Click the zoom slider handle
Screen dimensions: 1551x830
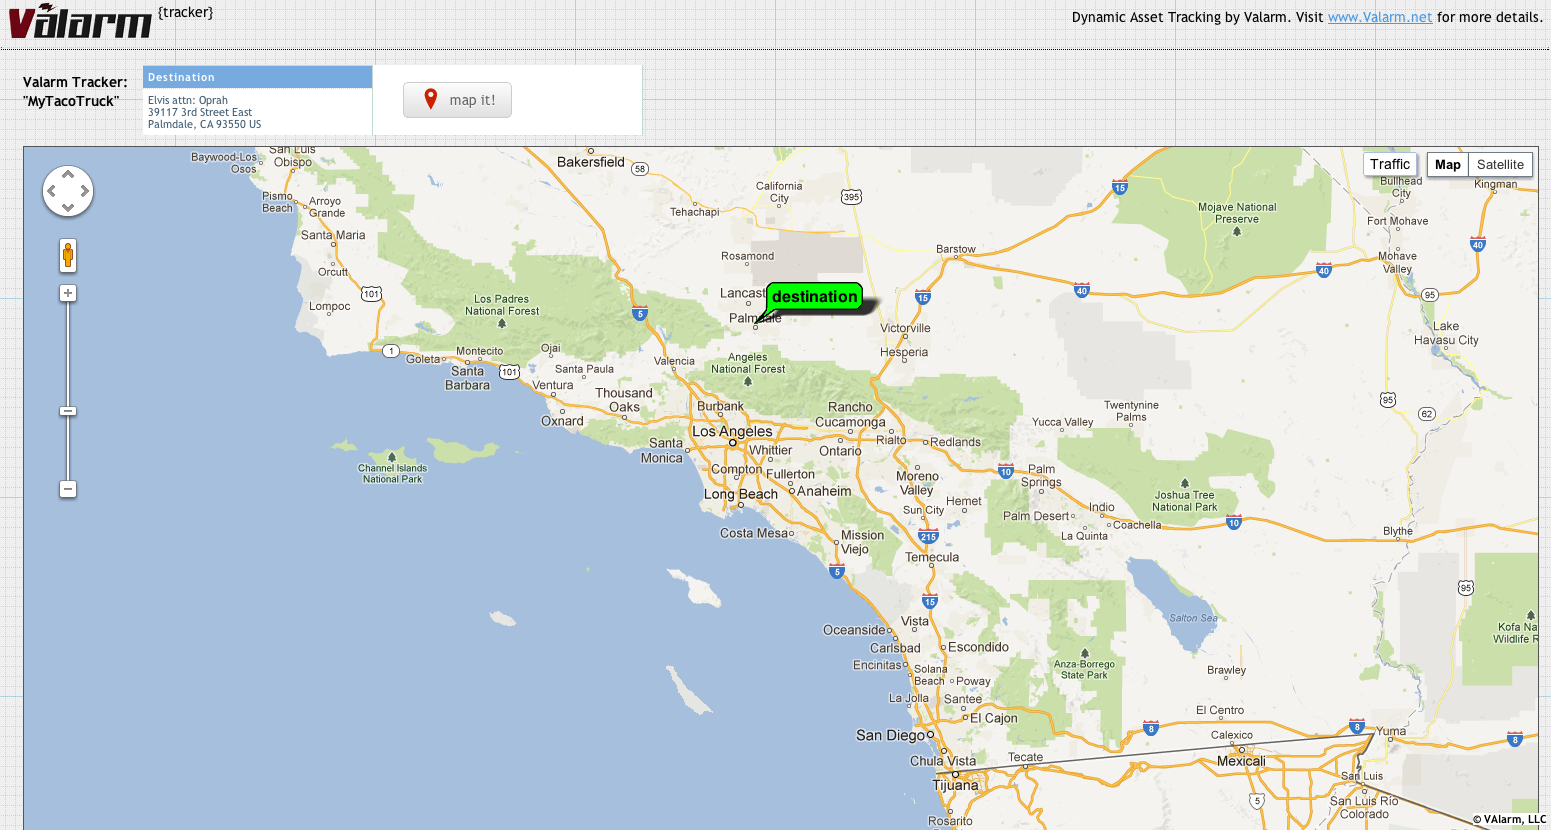(x=68, y=411)
